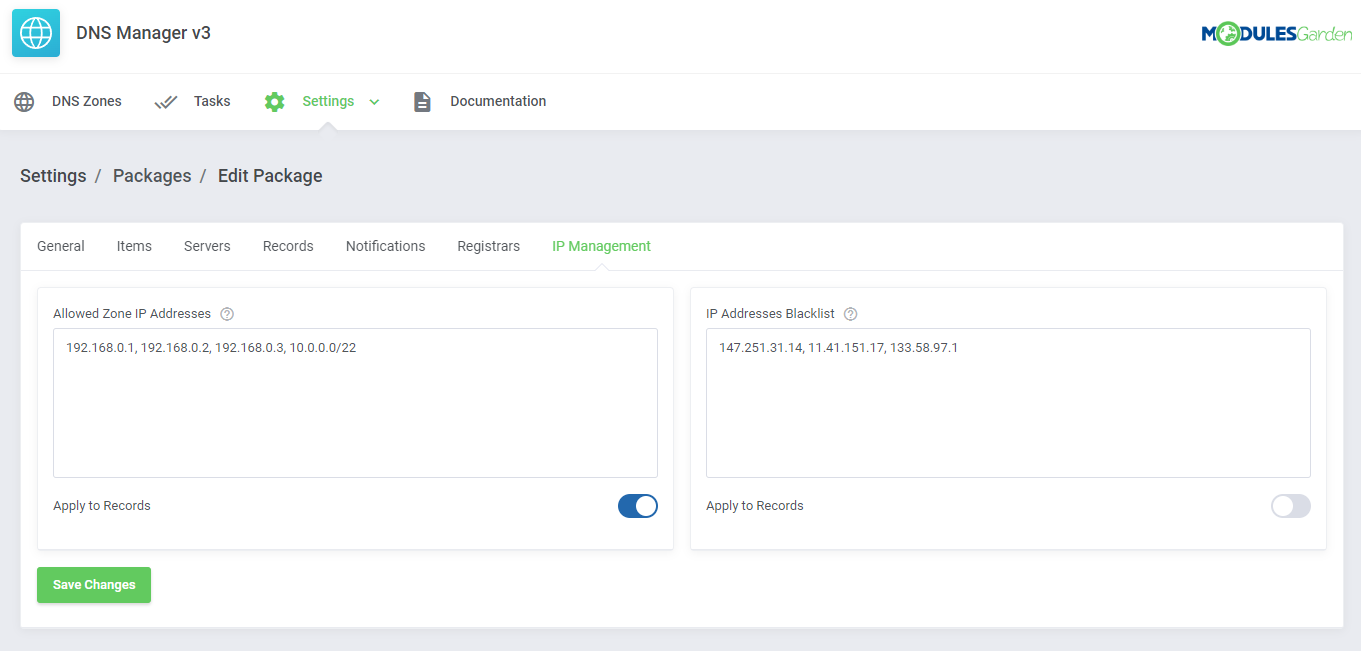Select the IP Management tab
This screenshot has width=1361, height=651.
[x=601, y=246]
